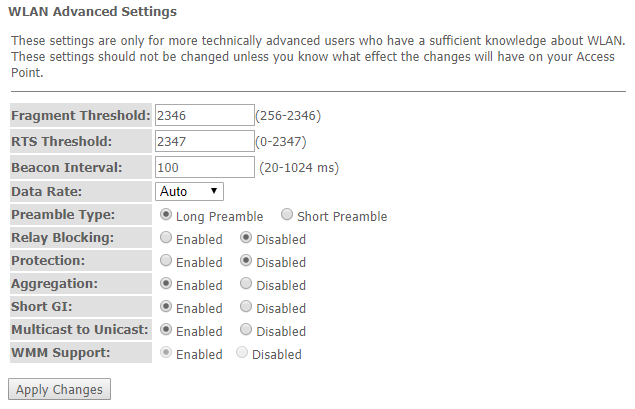This screenshot has height=409, width=635.
Task: Choose Enabled for Short GI
Action: point(166,307)
